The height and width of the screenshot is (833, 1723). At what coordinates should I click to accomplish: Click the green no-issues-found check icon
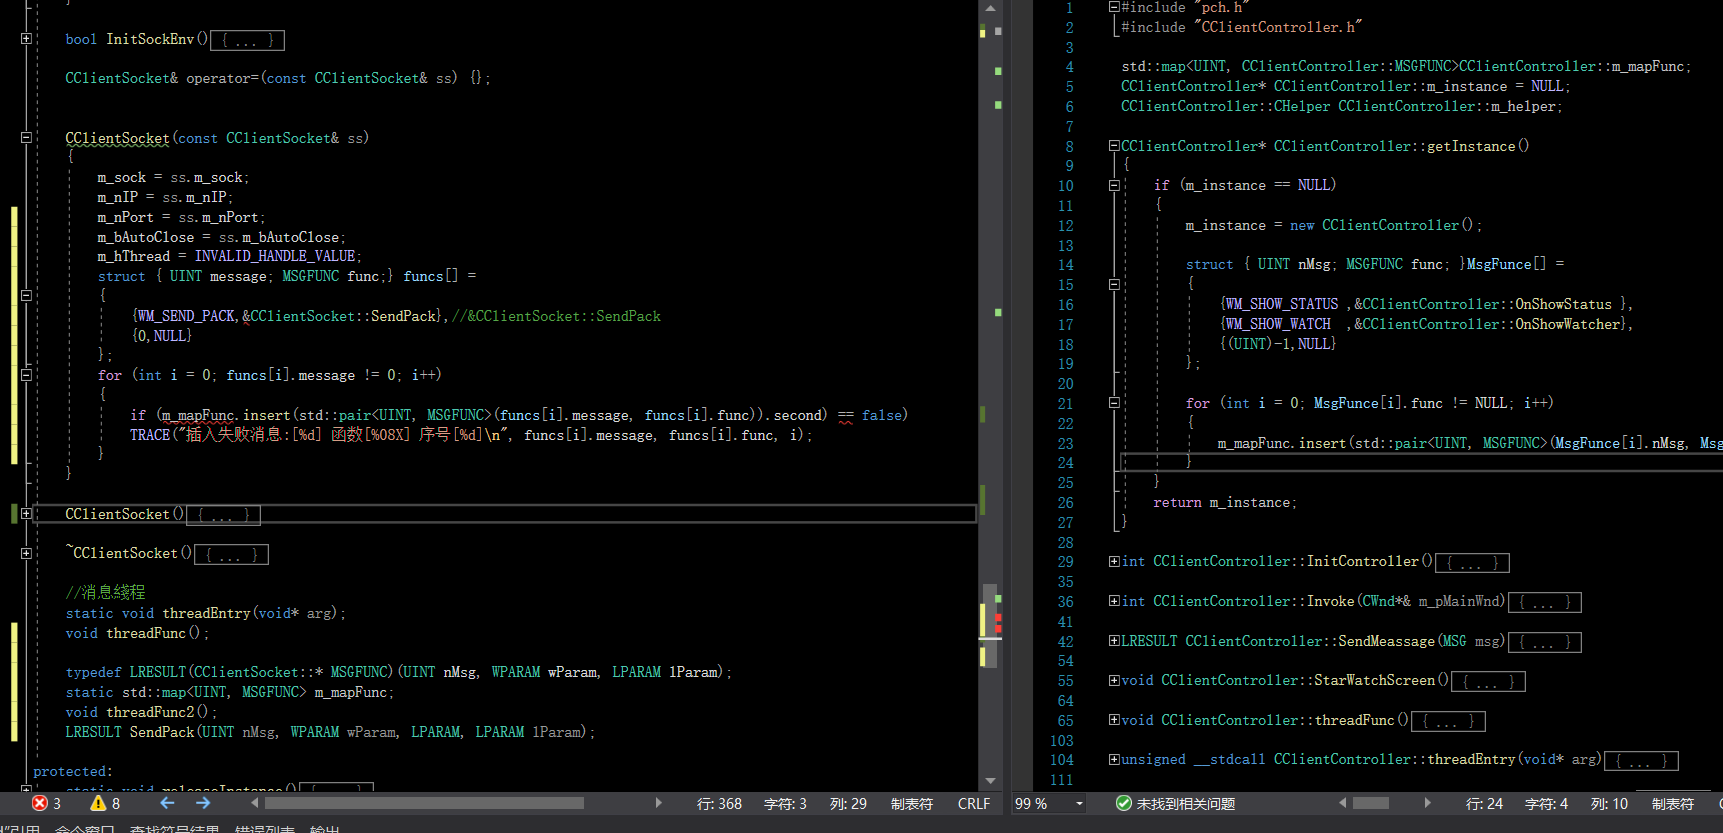tap(1123, 803)
